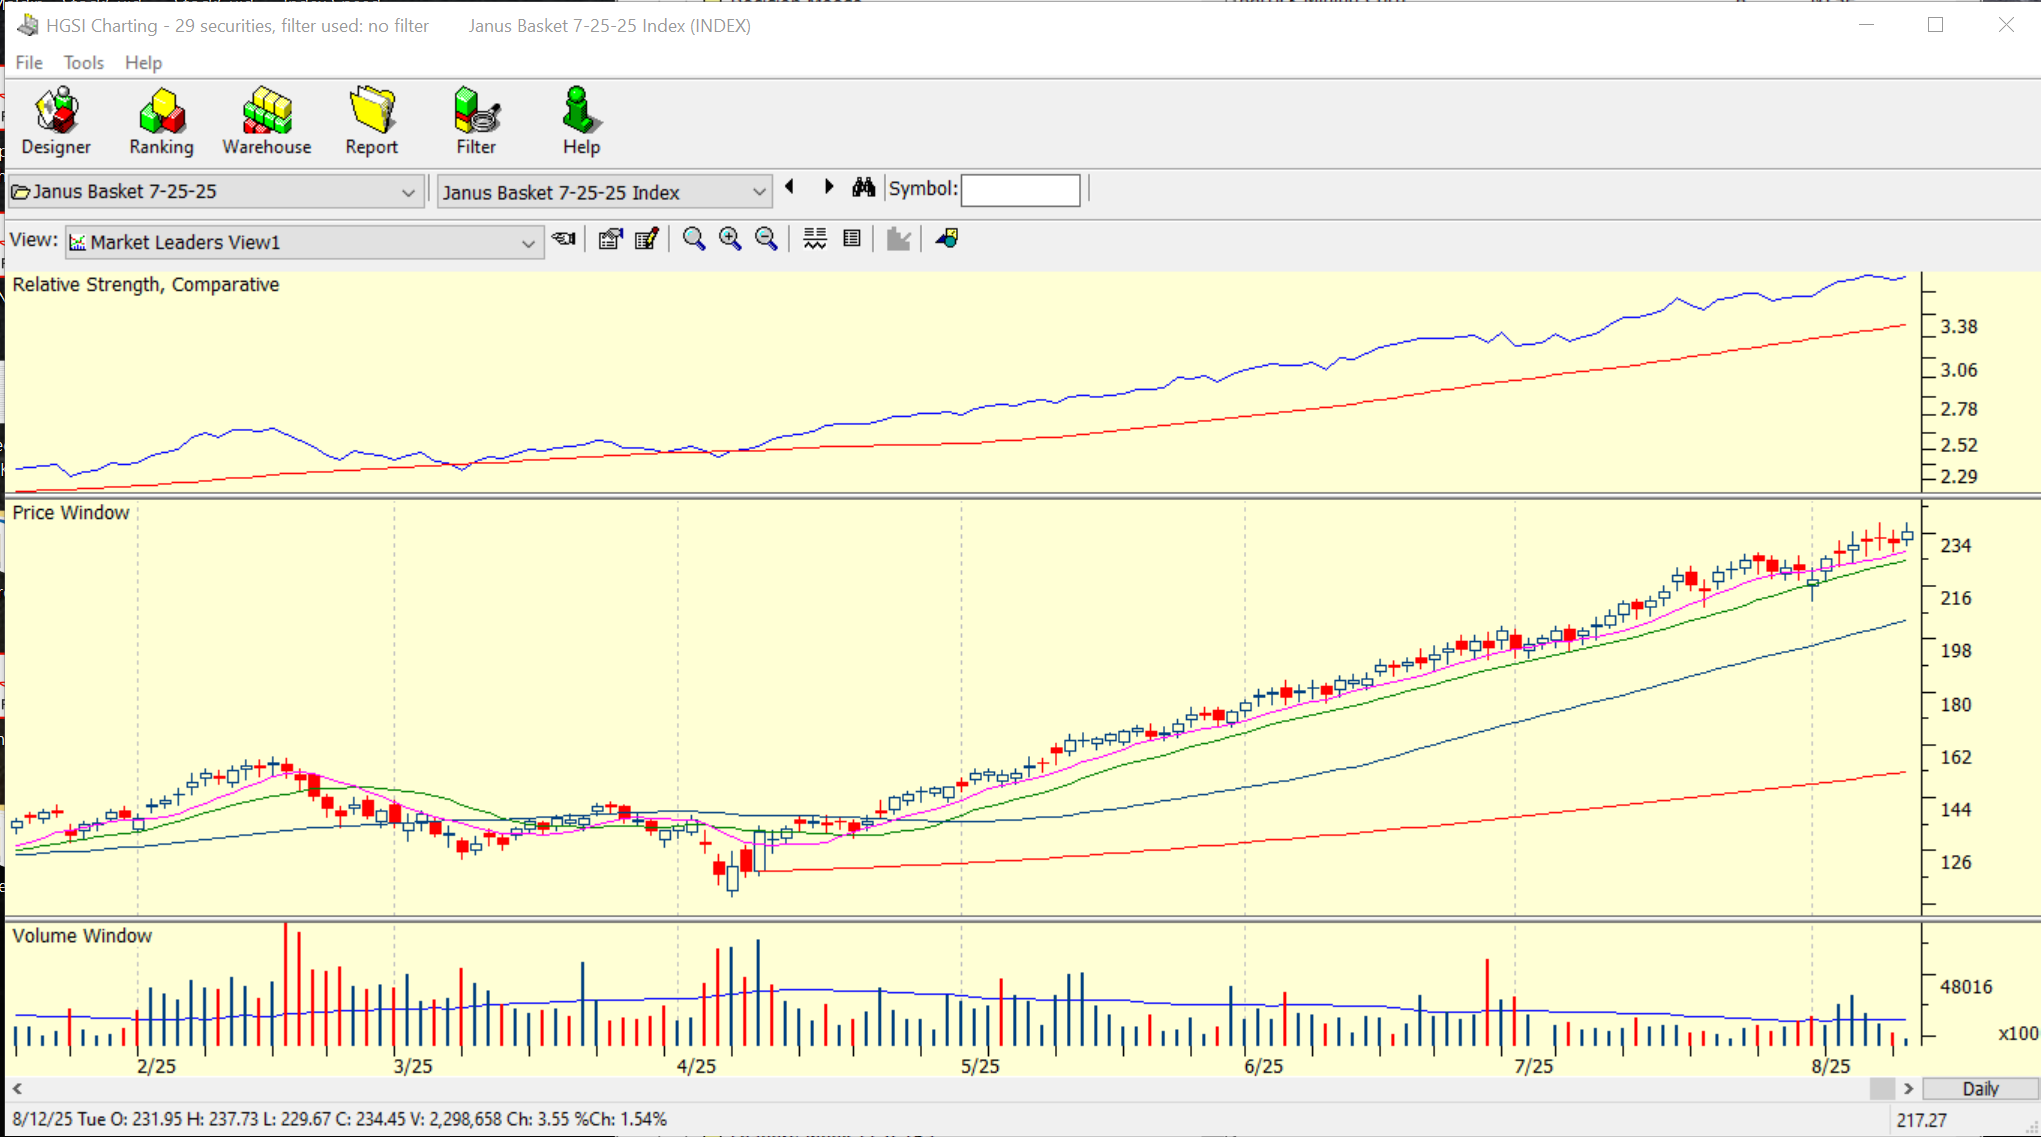Open the edit view pencil icon
Image resolution: width=2041 pixels, height=1137 pixels.
tap(647, 239)
